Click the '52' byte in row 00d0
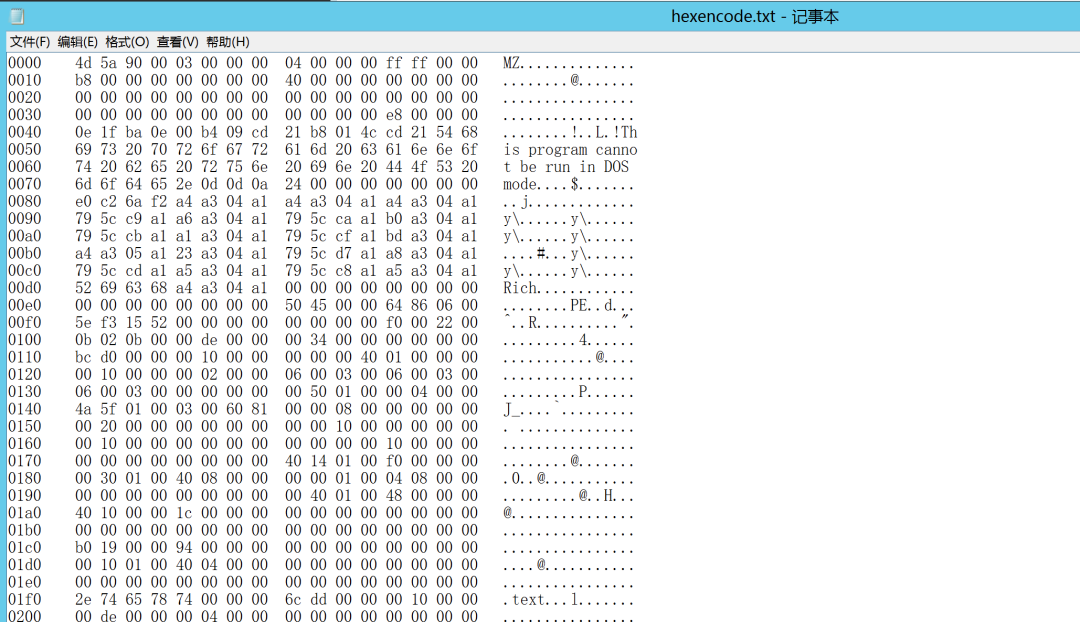This screenshot has height=622, width=1080. click(x=83, y=288)
